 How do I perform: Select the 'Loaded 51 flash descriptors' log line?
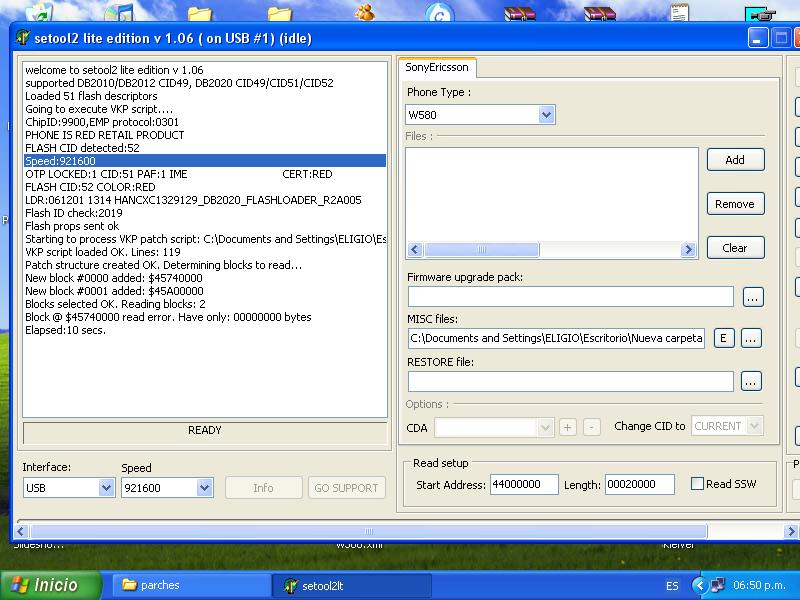pos(91,96)
